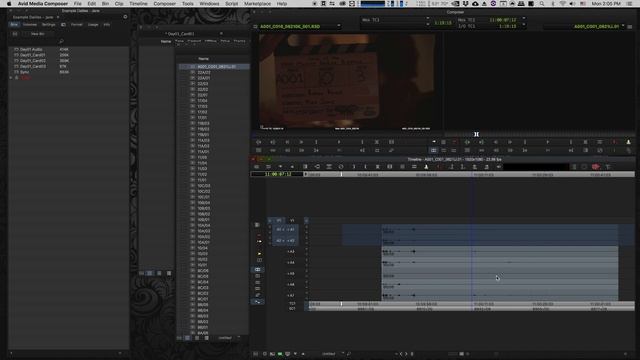Click Mark IN under the source monitor

coord(316,142)
